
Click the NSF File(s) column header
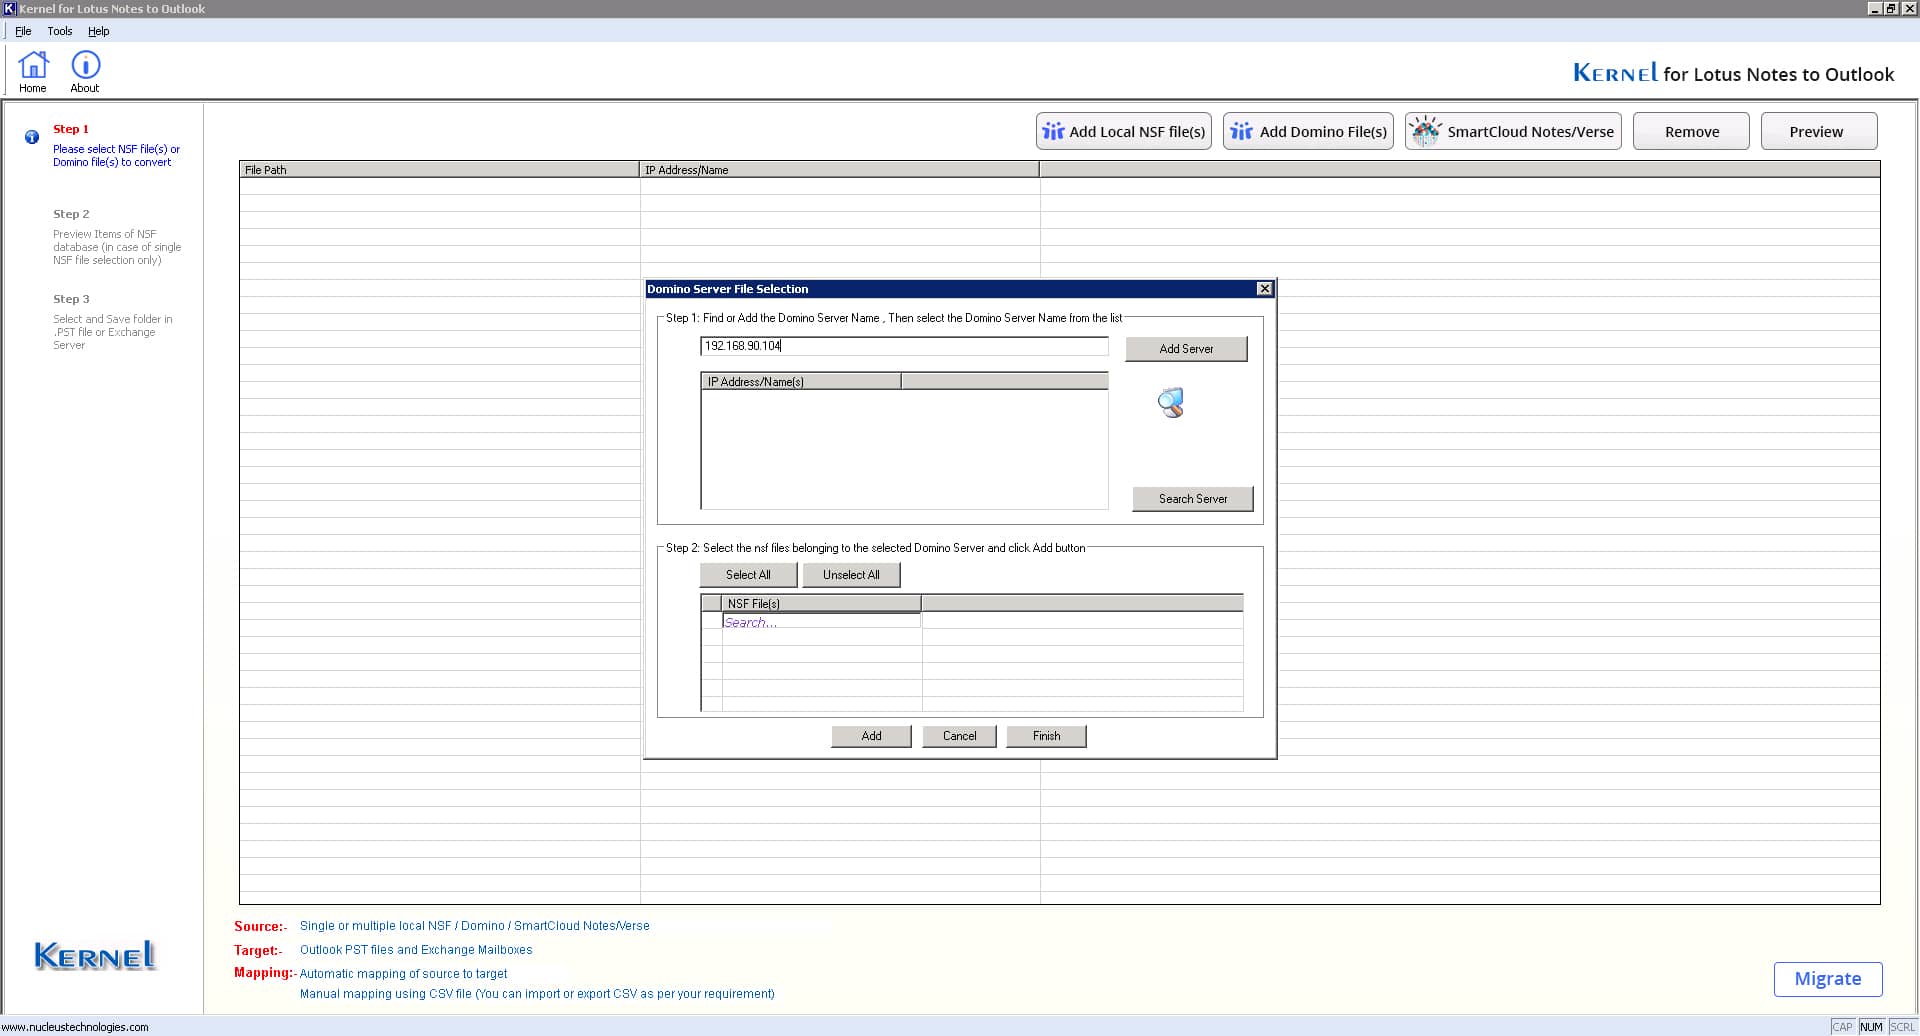821,604
